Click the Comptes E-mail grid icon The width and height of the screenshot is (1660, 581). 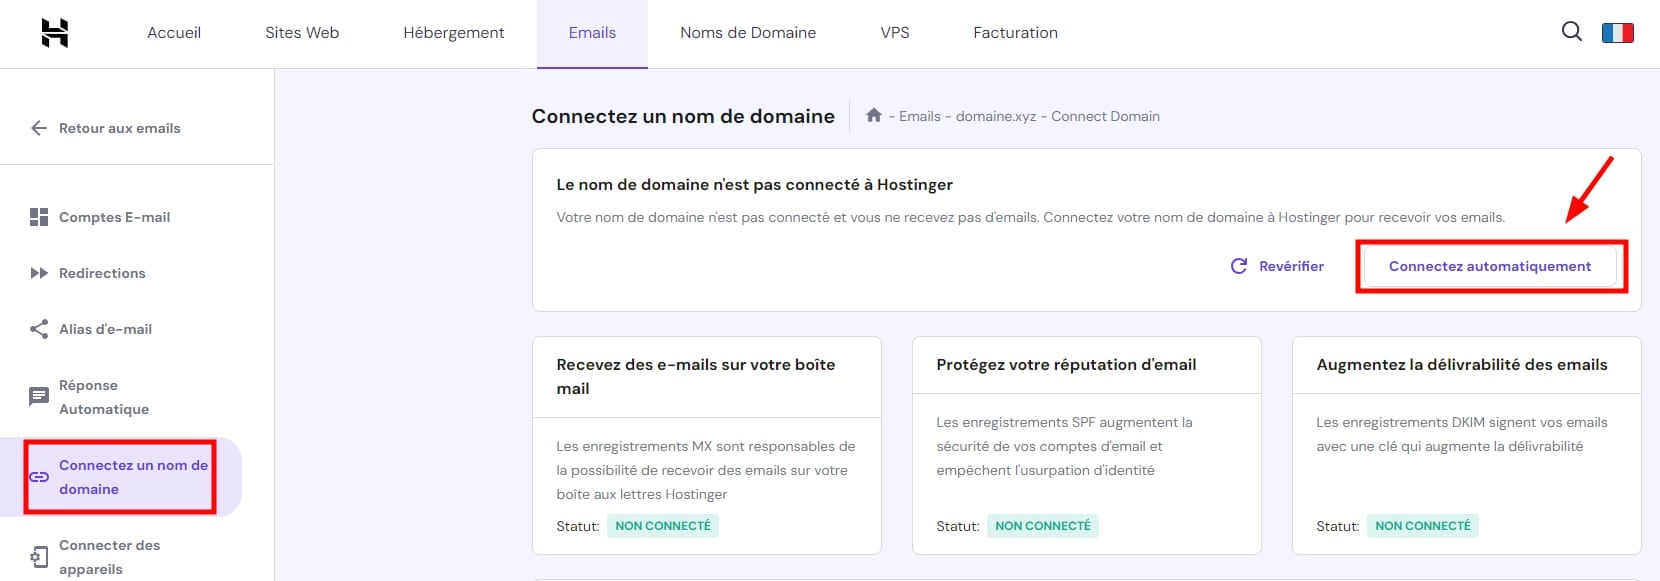pos(39,217)
